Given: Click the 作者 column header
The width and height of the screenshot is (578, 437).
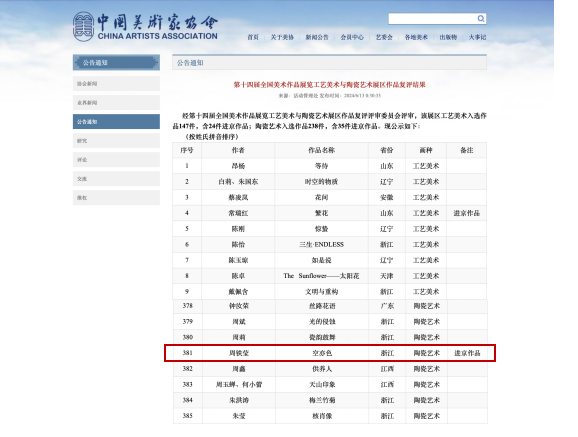Looking at the screenshot, I should (238, 150).
